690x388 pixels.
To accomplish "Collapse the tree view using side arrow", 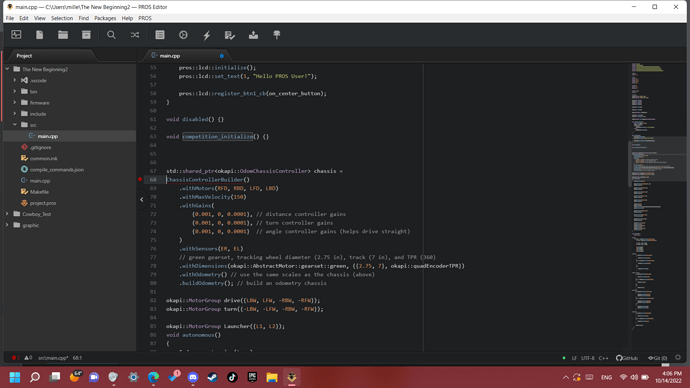I will pyautogui.click(x=142, y=200).
